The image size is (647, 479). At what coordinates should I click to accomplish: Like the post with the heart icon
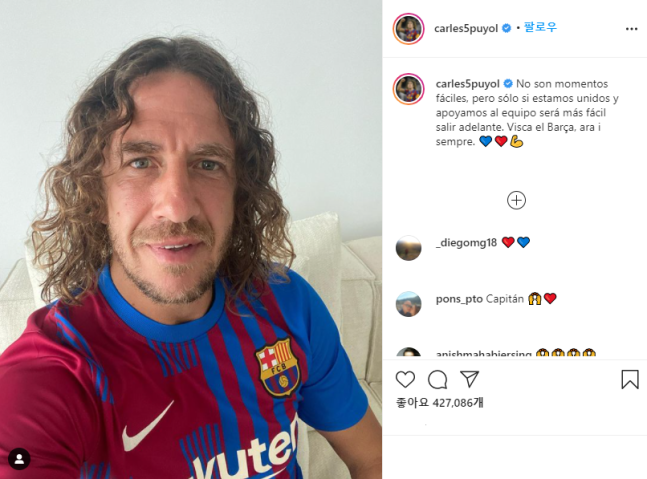pyautogui.click(x=405, y=379)
